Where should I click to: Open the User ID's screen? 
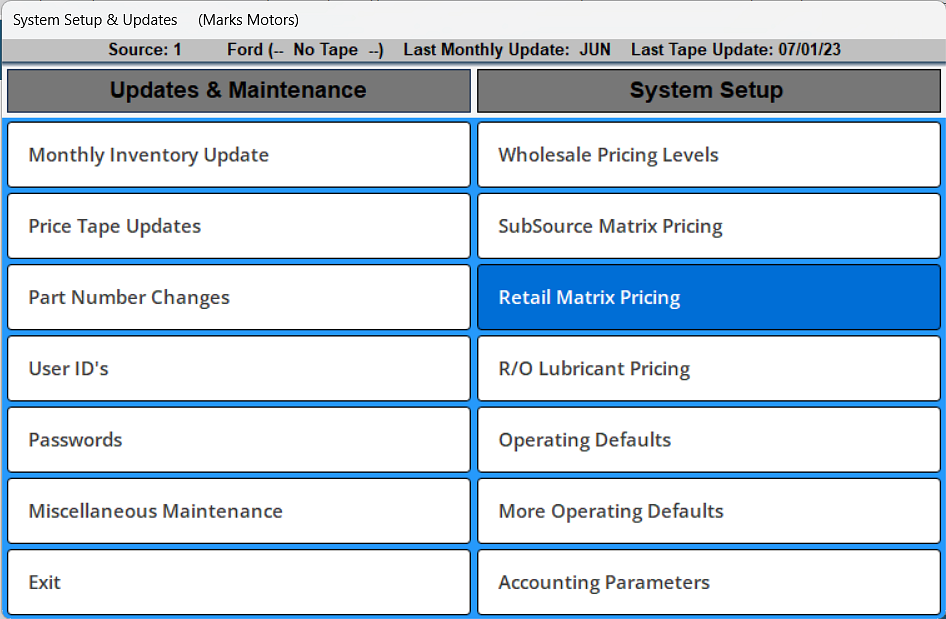tap(238, 368)
